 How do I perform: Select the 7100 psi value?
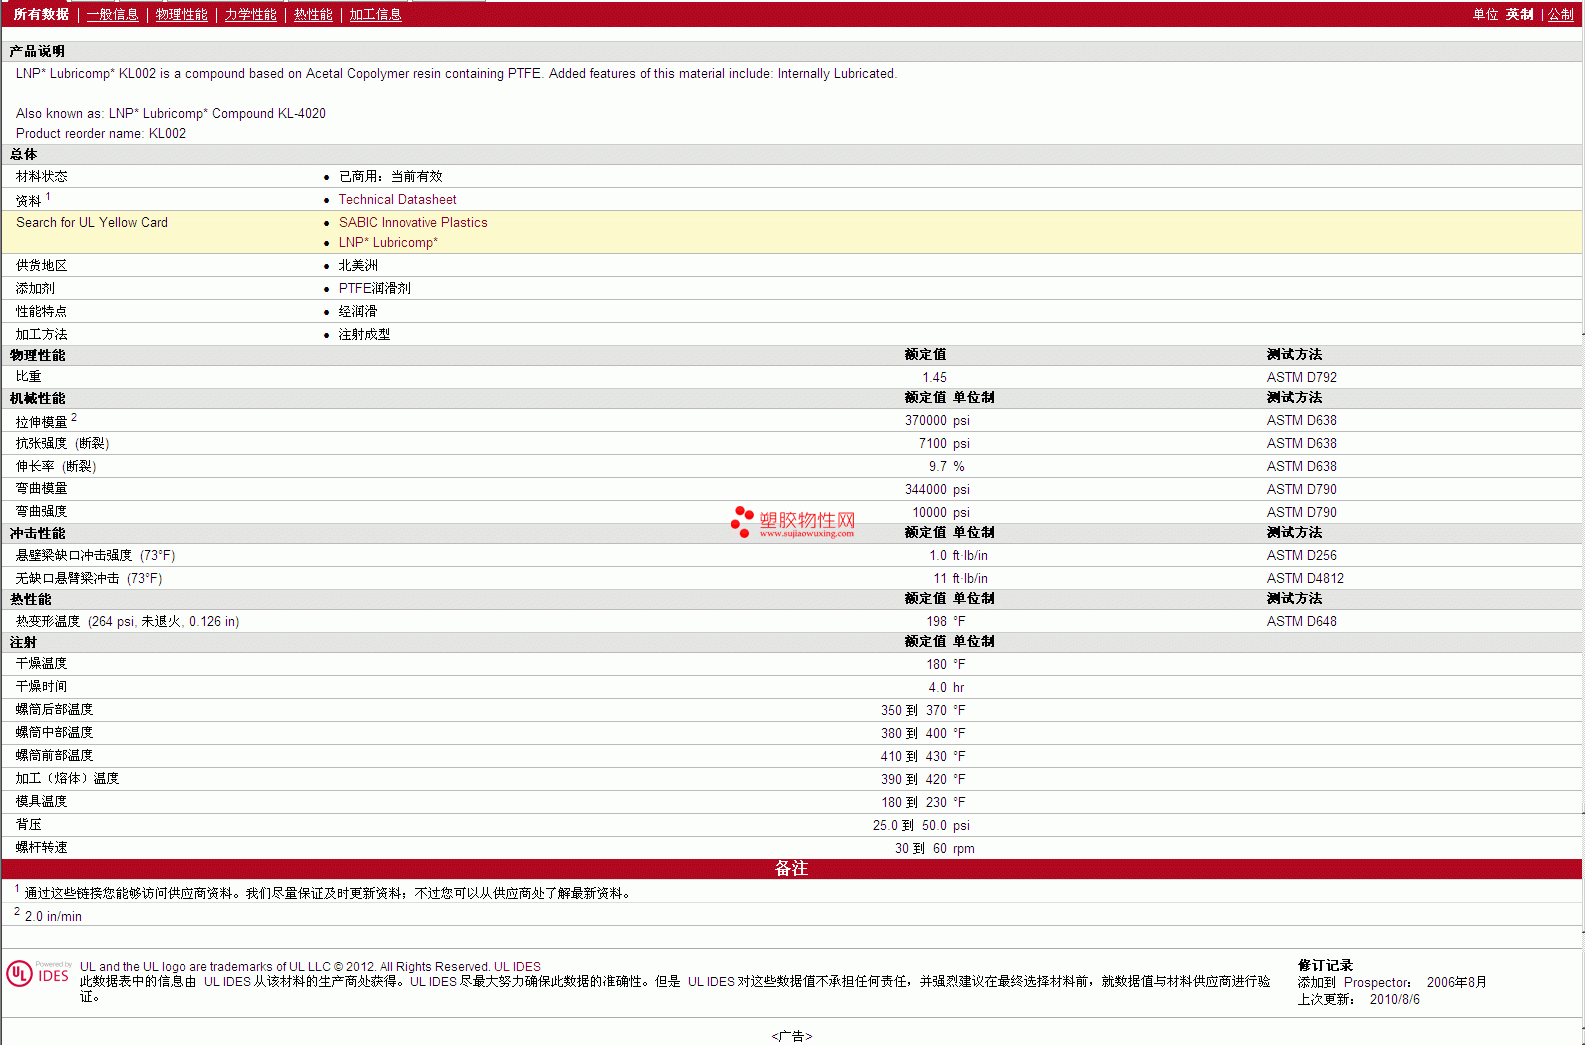point(944,443)
